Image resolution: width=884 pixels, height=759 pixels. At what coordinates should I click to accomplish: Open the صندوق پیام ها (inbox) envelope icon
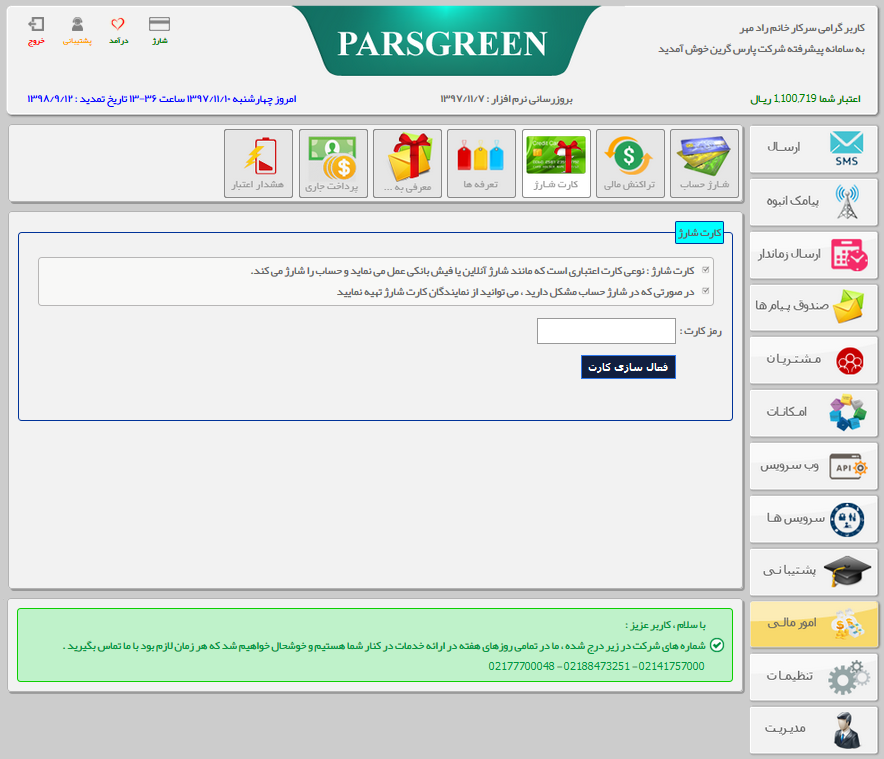click(813, 307)
